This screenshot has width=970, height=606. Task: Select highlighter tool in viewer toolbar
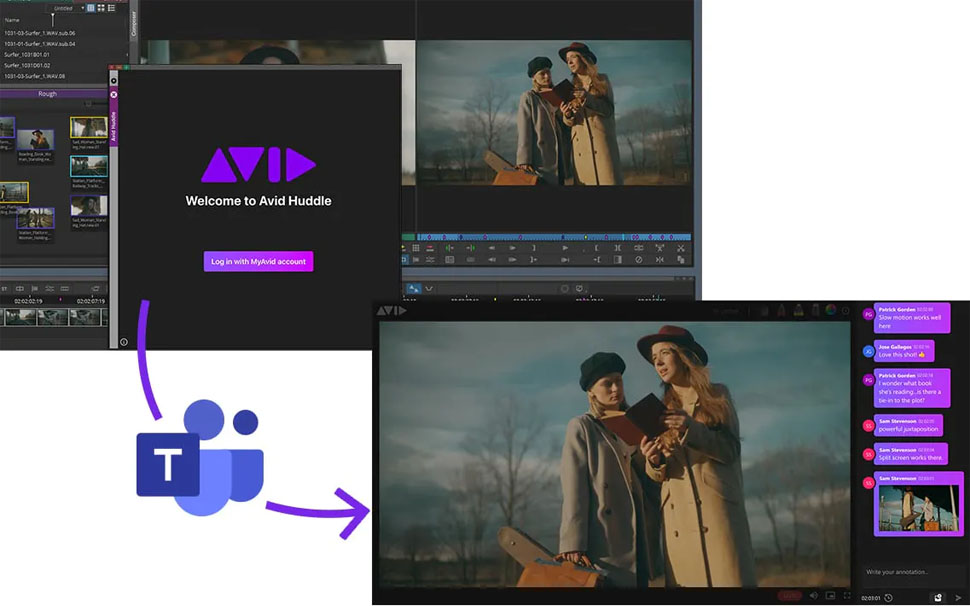point(799,310)
